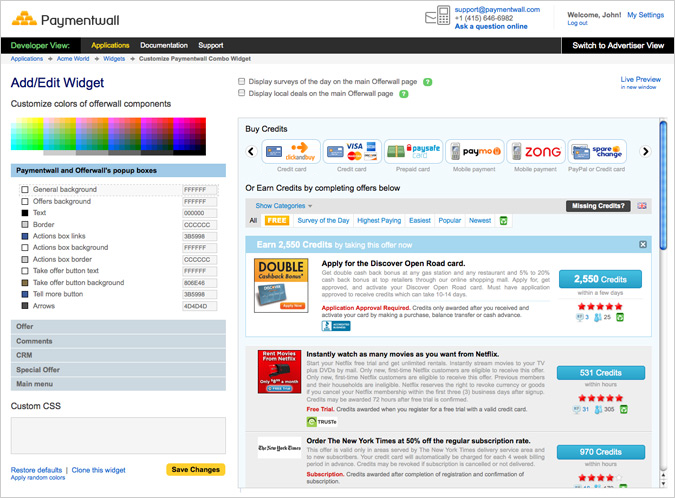Click Switch to Advertiser View
This screenshot has height=498, width=675.
coord(618,45)
